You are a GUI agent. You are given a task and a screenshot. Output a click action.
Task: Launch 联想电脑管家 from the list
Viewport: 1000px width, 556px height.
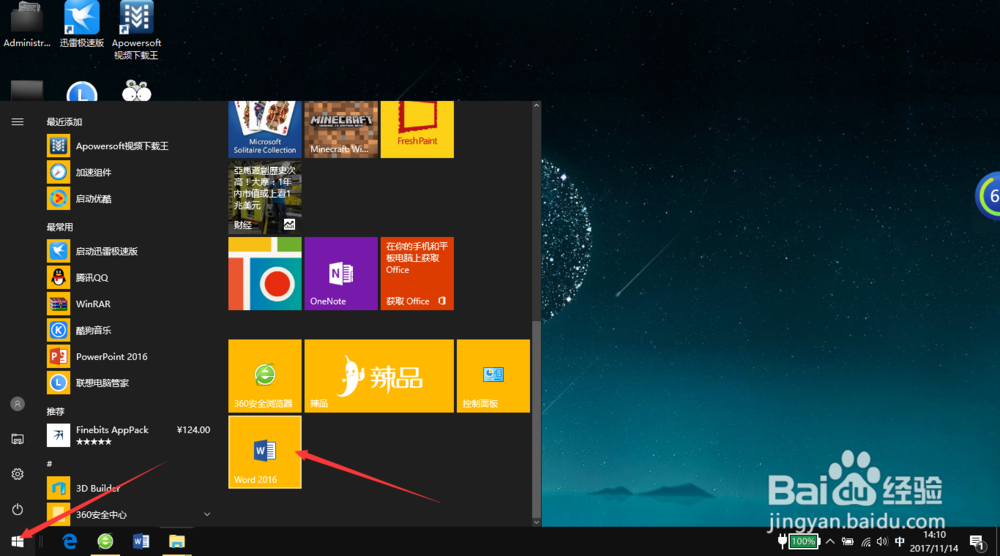(128, 383)
